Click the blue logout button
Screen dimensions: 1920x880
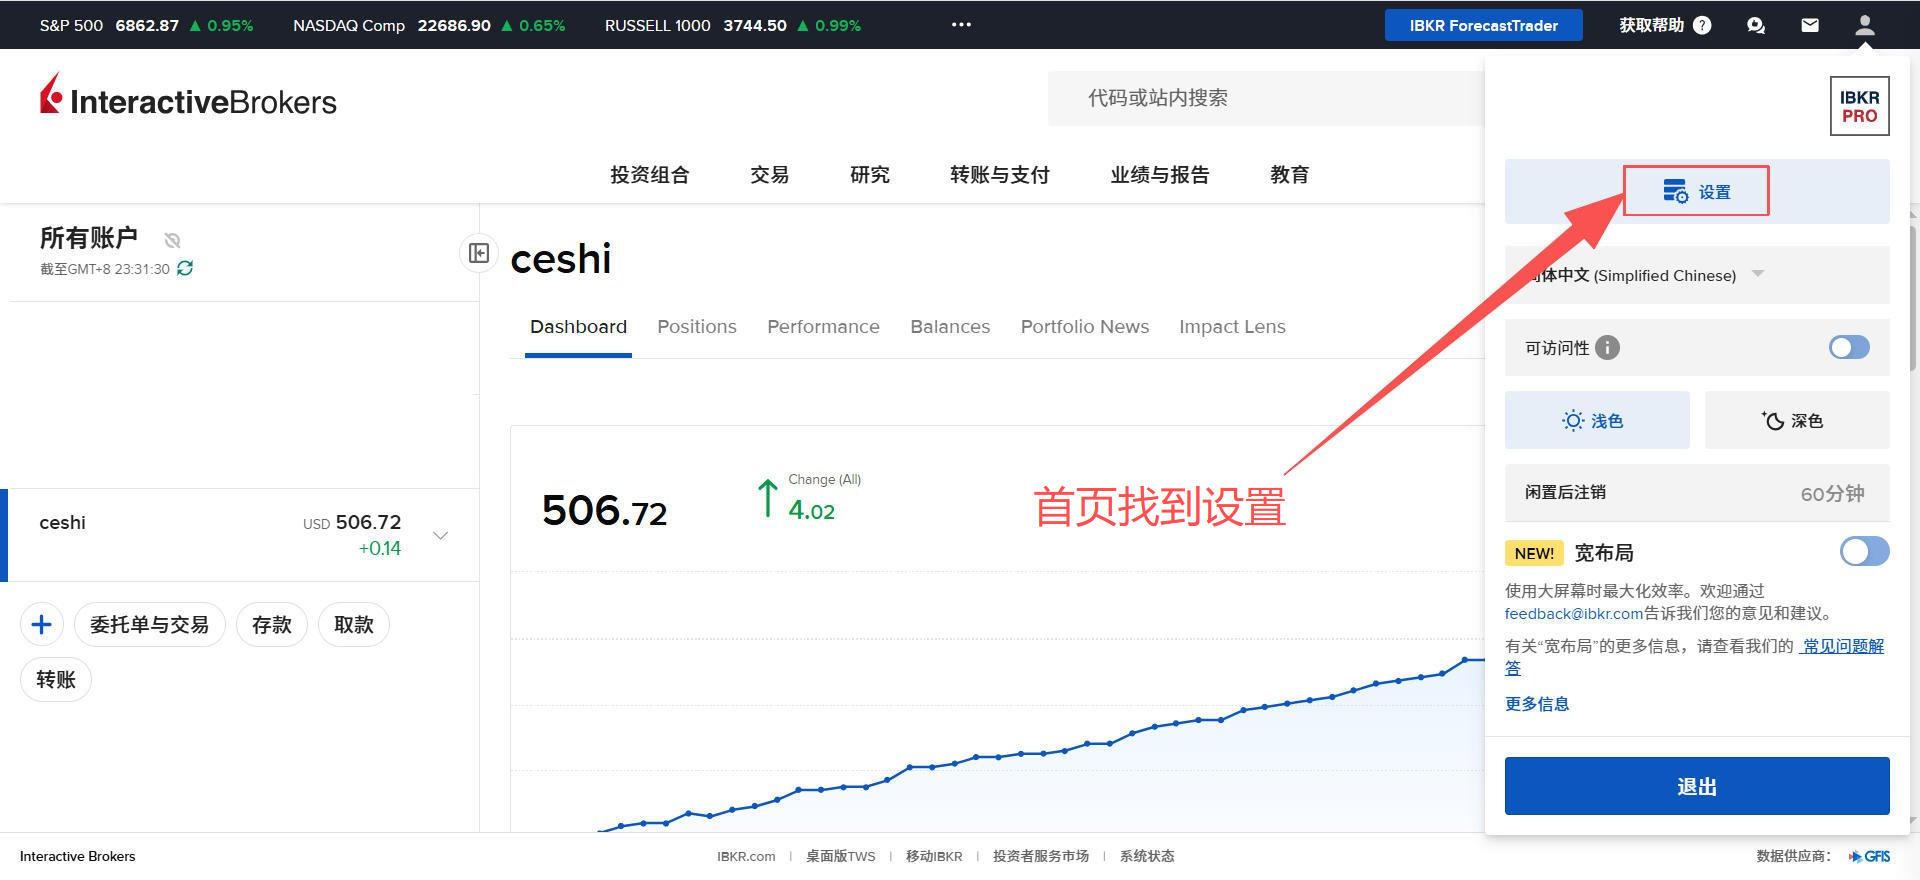(x=1696, y=786)
